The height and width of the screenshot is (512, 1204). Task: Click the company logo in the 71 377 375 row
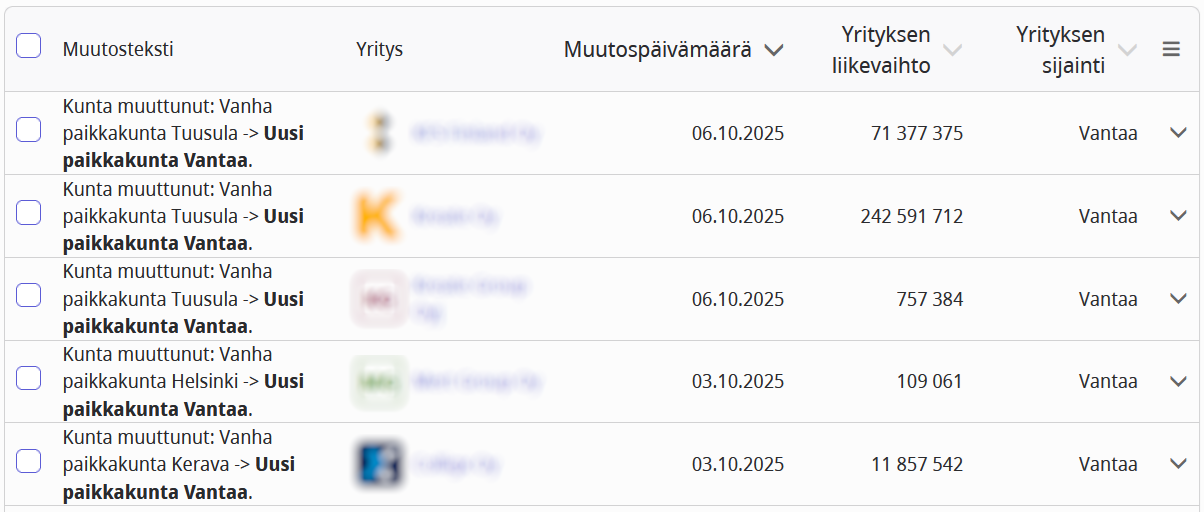click(x=378, y=133)
